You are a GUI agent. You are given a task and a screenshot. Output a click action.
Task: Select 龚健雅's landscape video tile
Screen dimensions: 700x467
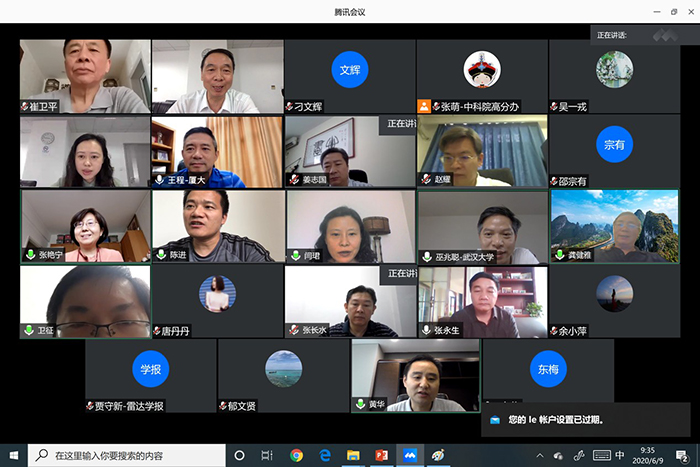coord(614,227)
